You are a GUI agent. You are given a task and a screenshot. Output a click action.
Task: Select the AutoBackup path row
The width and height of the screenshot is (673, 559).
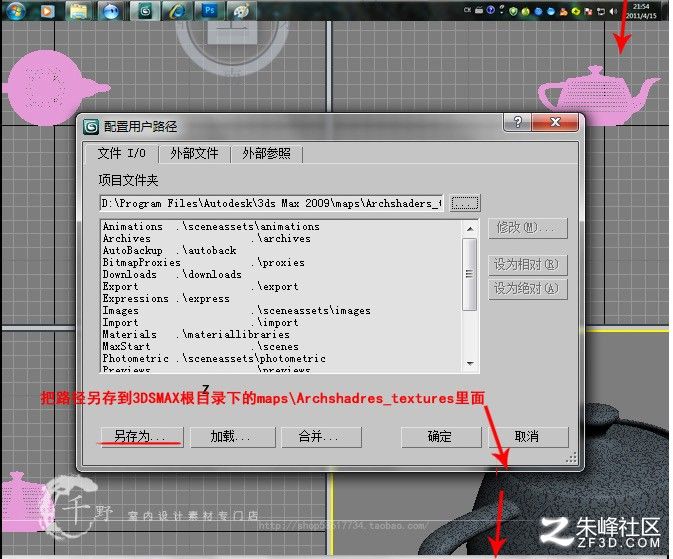click(281, 250)
